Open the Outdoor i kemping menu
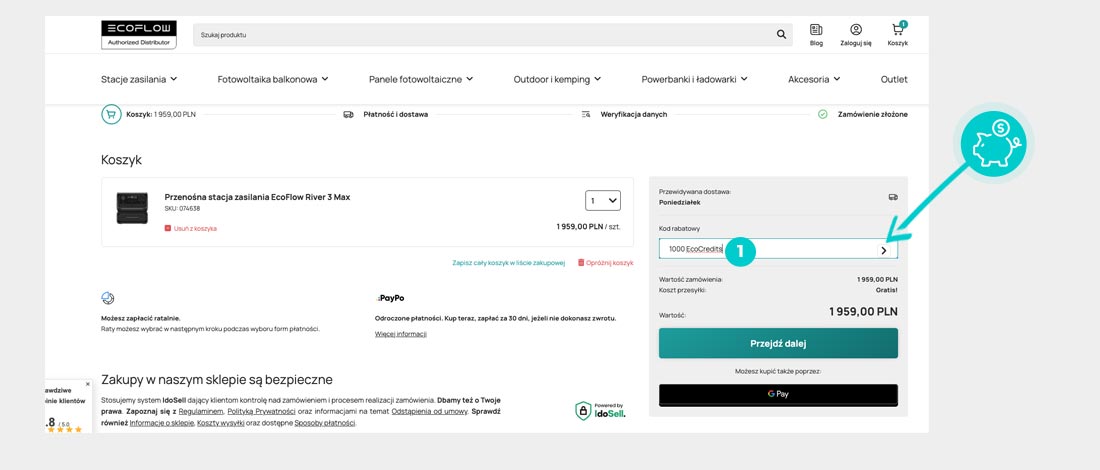This screenshot has height=470, width=1100. tap(558, 79)
